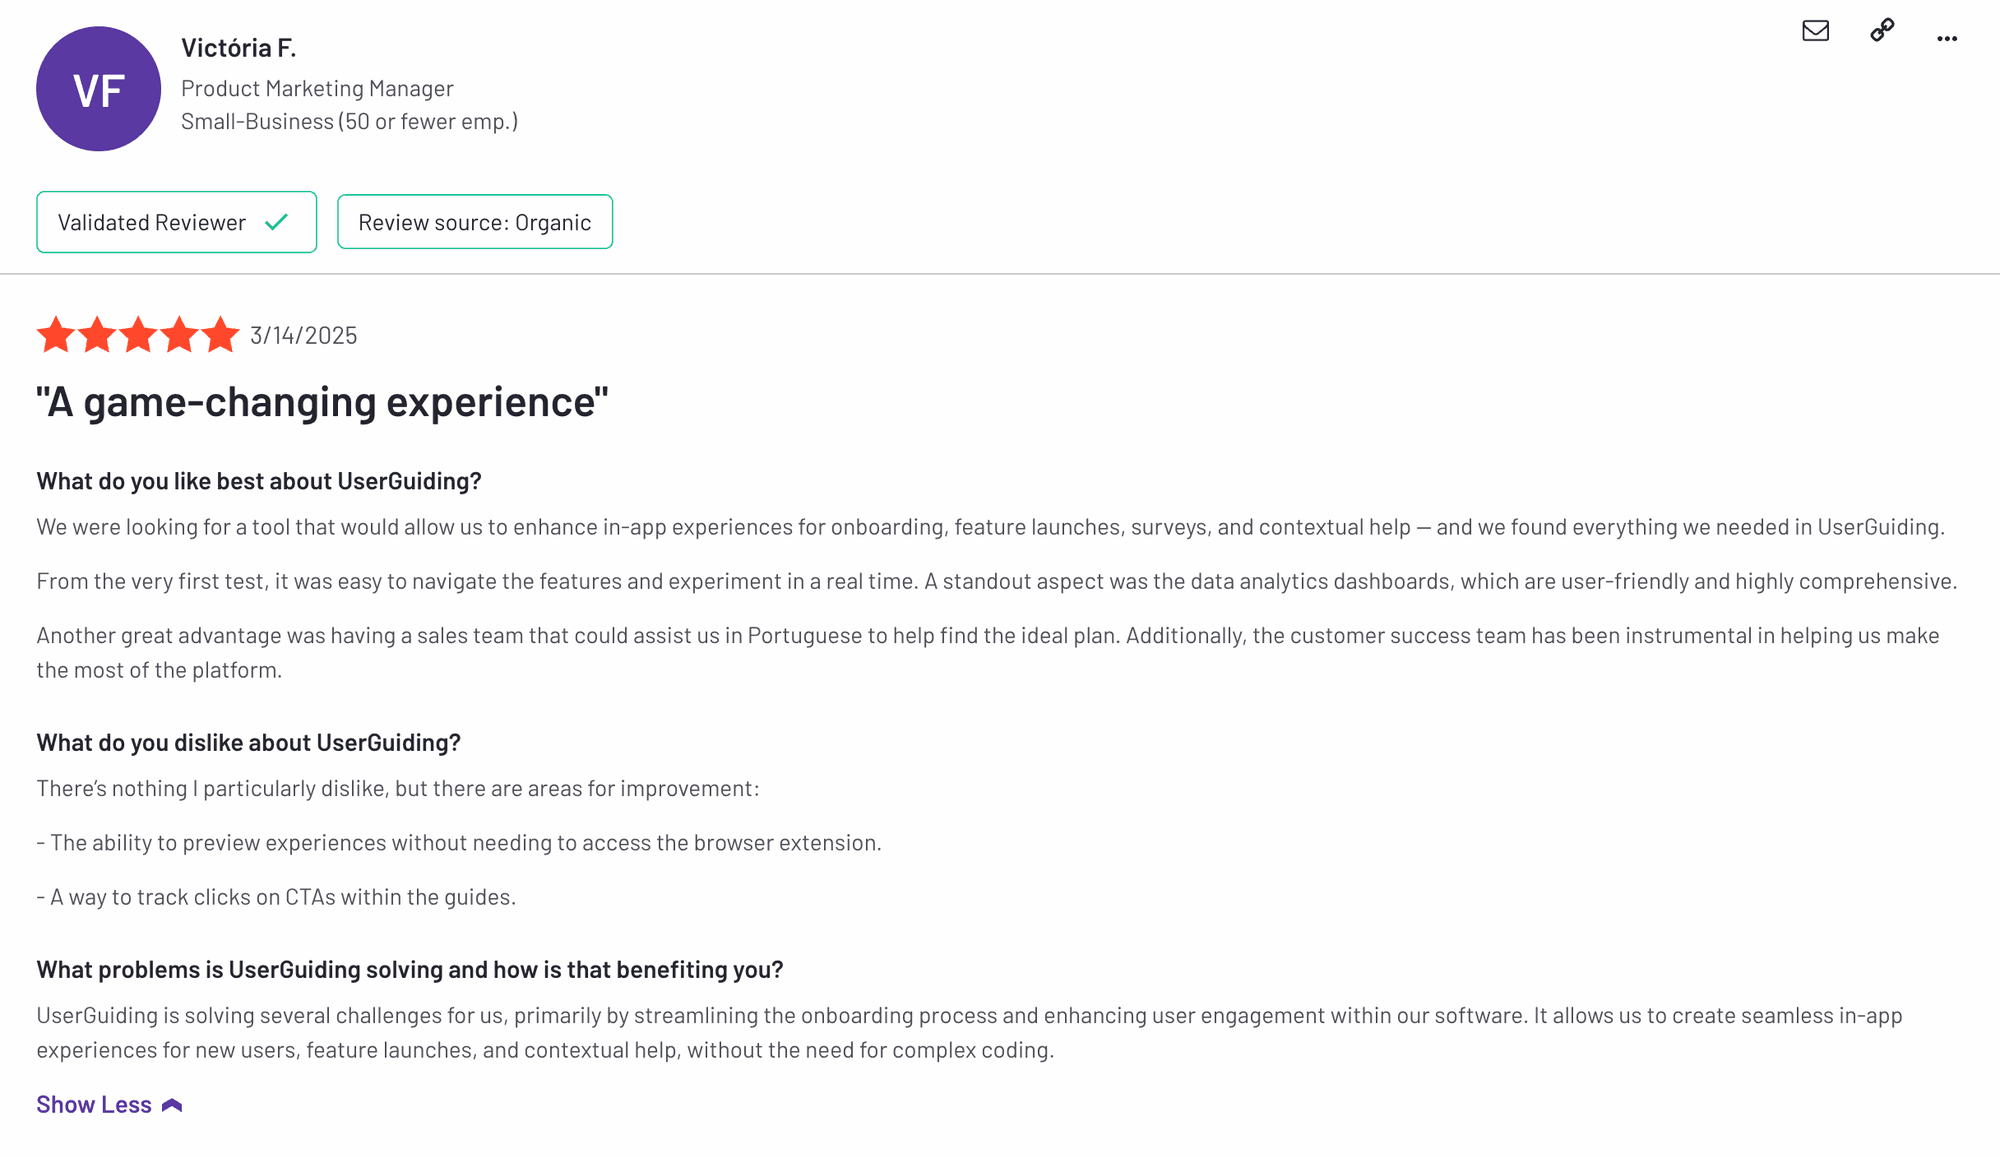The image size is (2000, 1158).
Task: Click the second rating star
Action: pos(97,335)
